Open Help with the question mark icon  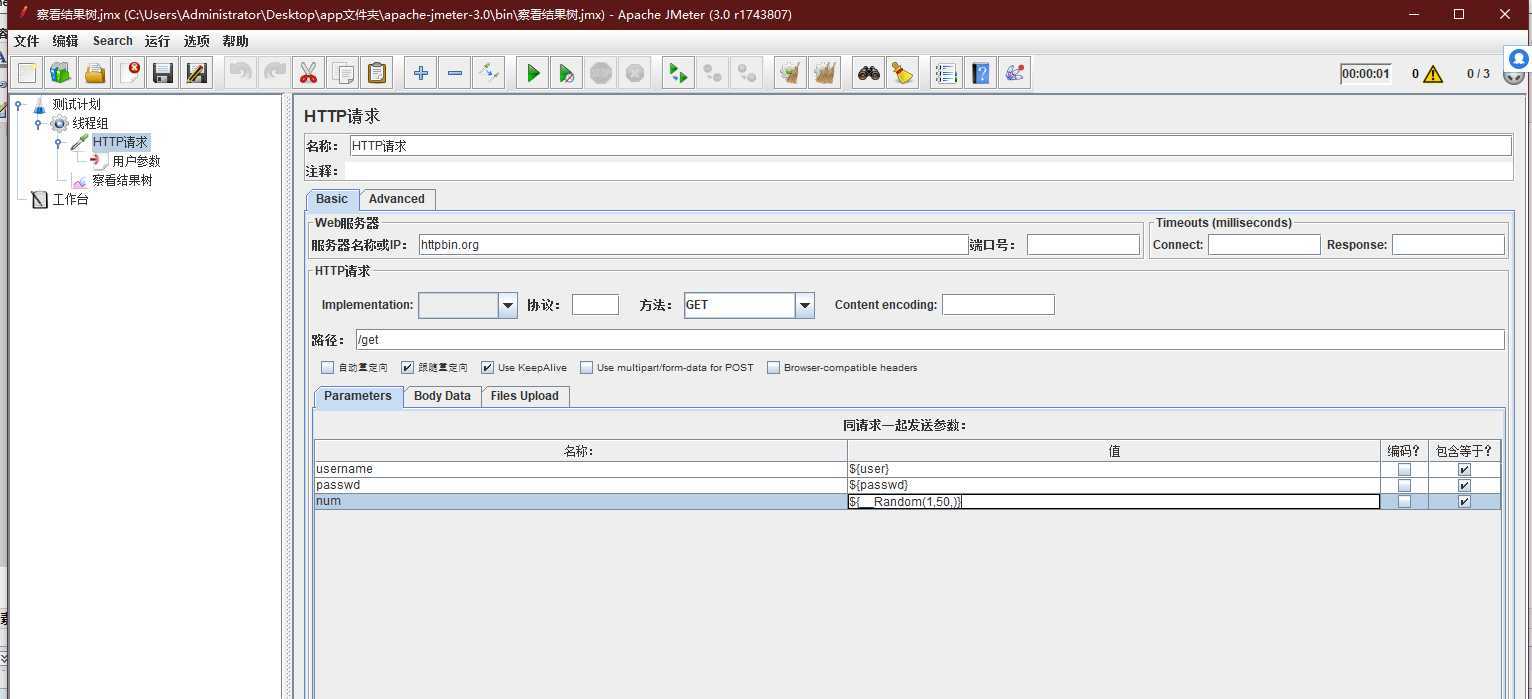(981, 73)
